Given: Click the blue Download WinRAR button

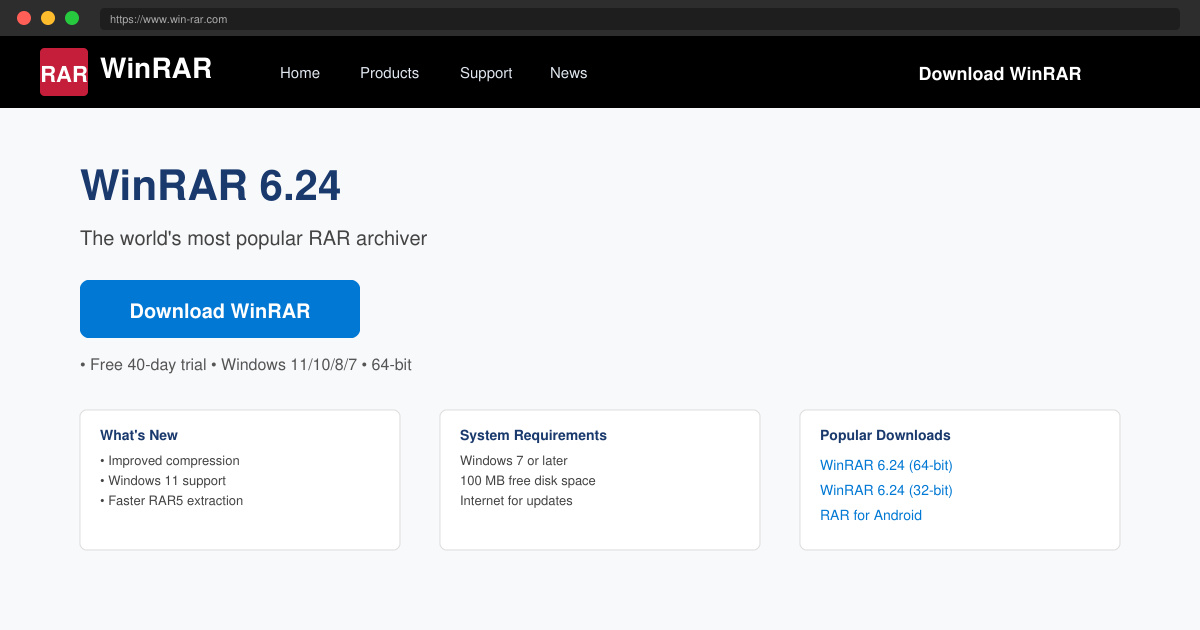Looking at the screenshot, I should pyautogui.click(x=220, y=309).
